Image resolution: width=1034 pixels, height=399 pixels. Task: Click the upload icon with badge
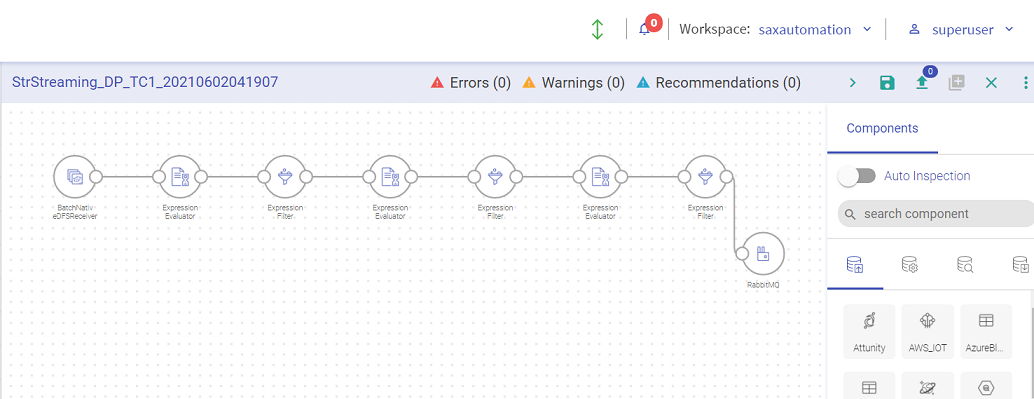click(x=922, y=82)
